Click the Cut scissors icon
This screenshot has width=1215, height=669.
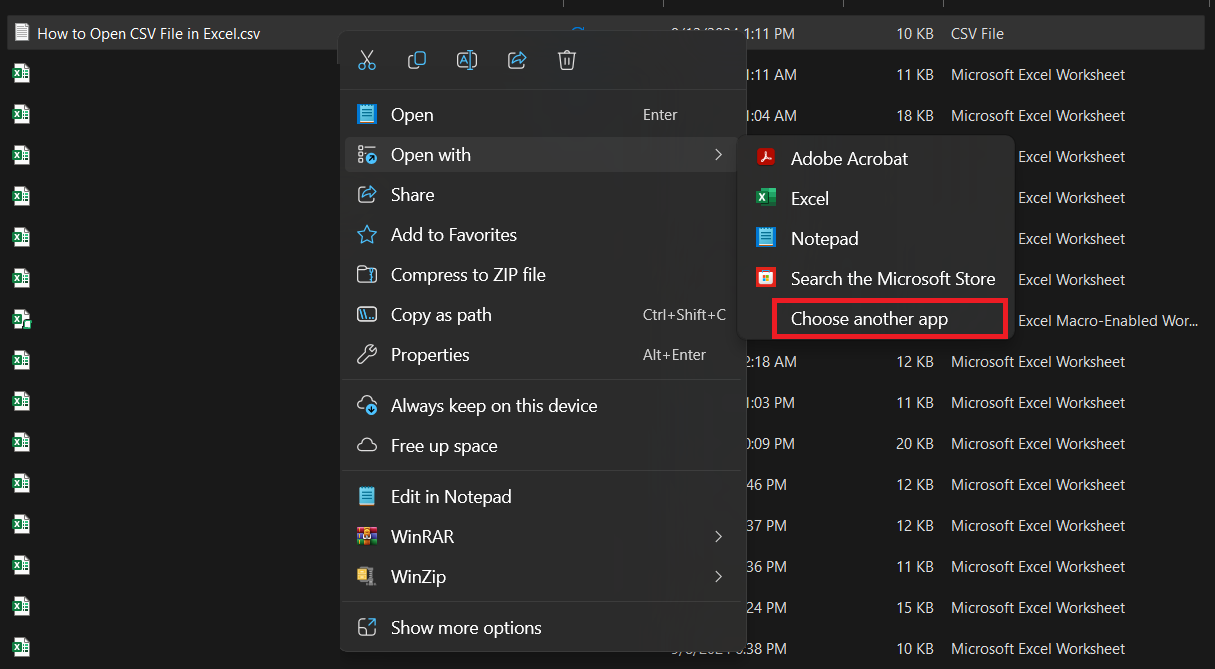[x=367, y=60]
